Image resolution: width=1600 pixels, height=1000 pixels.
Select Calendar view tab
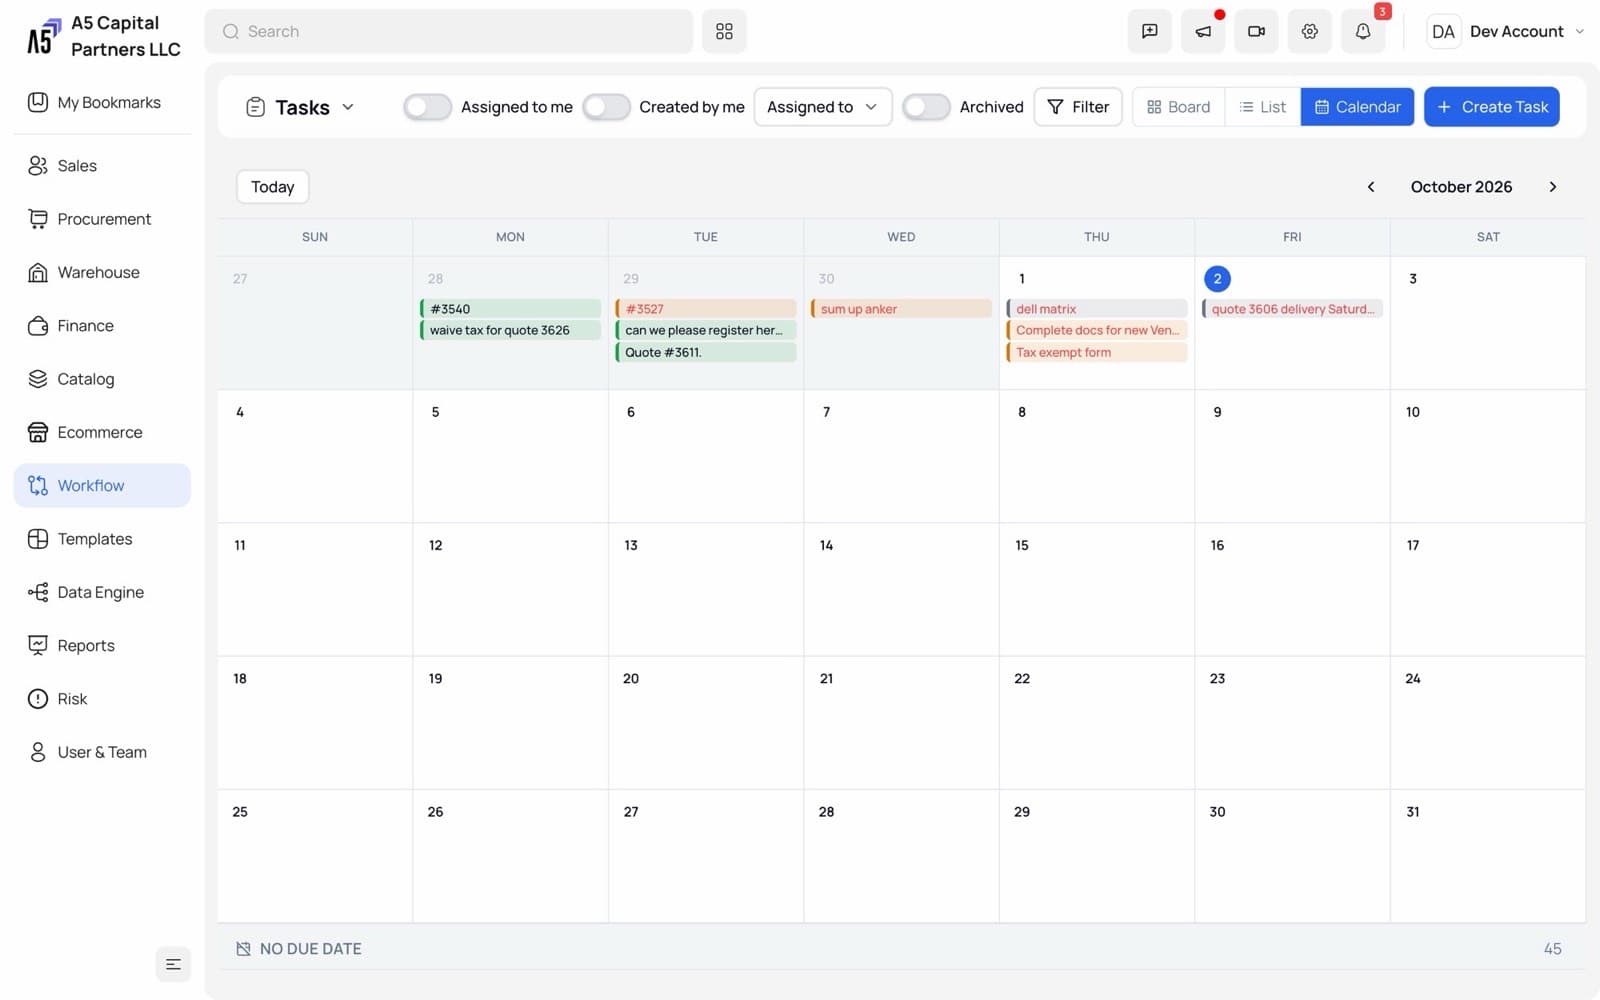click(x=1357, y=107)
